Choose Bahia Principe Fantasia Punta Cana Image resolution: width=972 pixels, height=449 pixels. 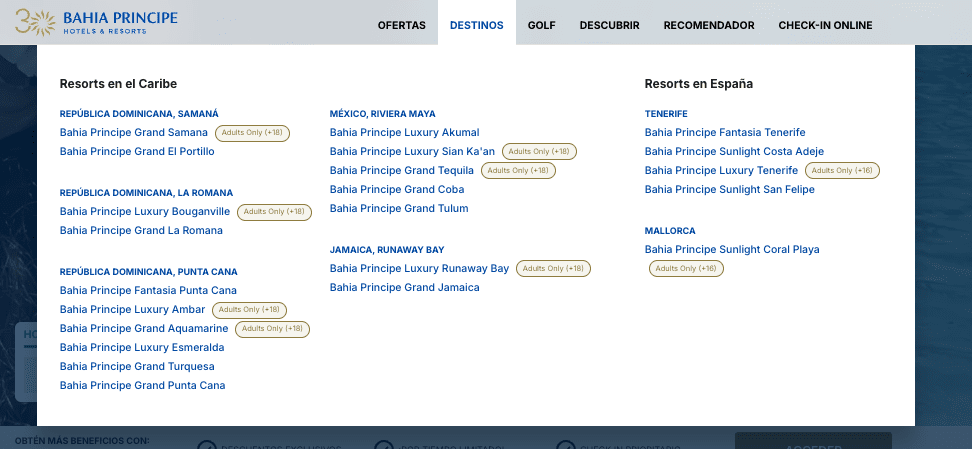pyautogui.click(x=148, y=291)
